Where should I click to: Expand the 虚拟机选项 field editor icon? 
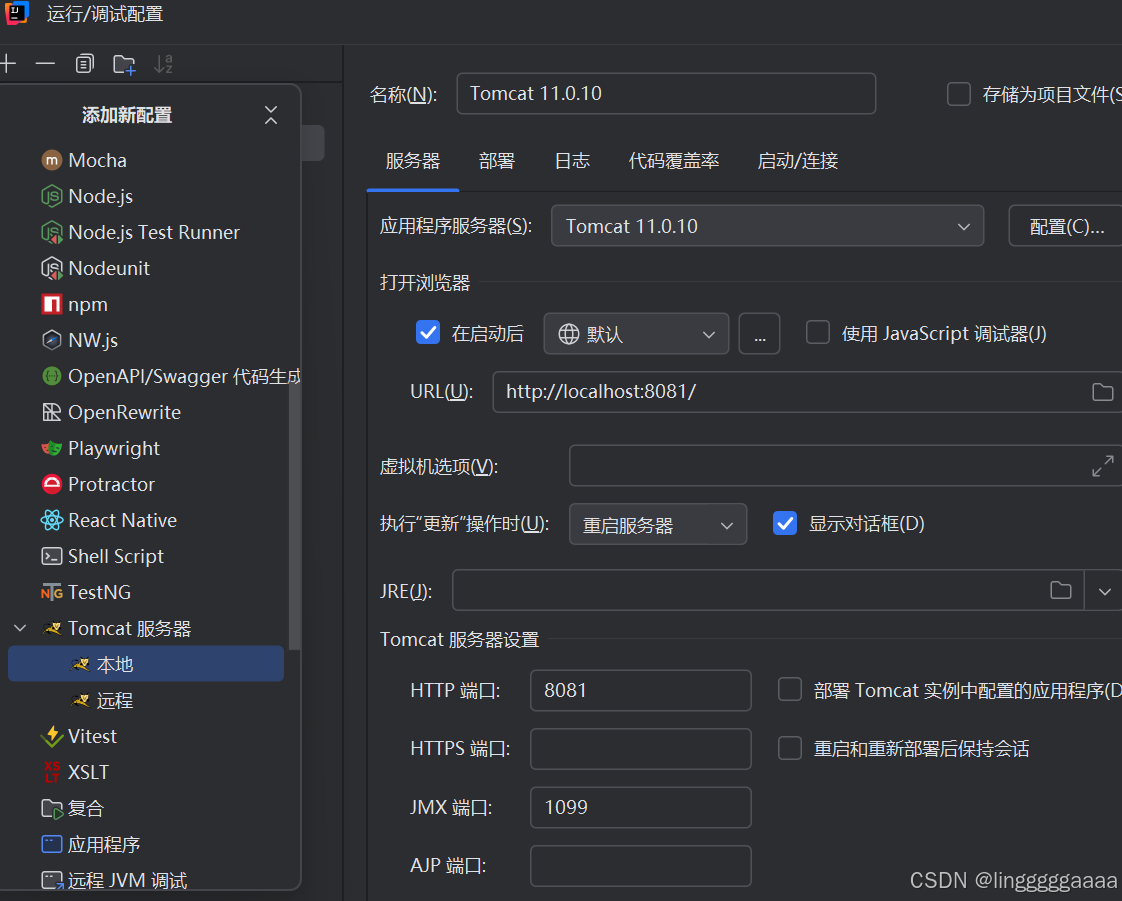(1103, 466)
